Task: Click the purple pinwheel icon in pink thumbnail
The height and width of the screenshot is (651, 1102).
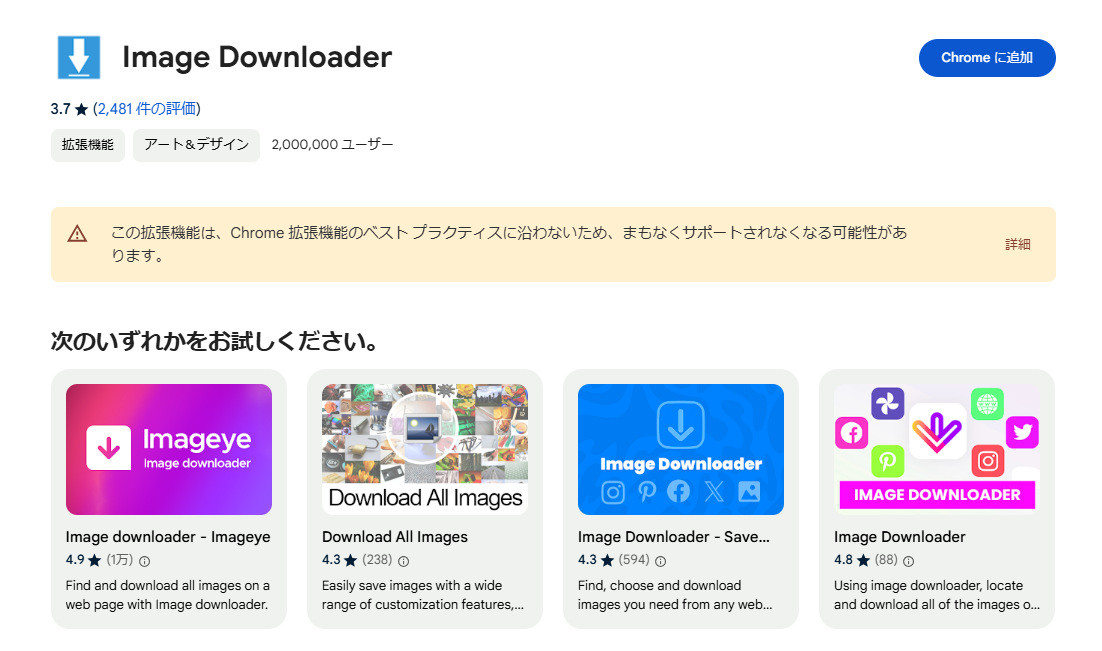Action: pos(888,404)
